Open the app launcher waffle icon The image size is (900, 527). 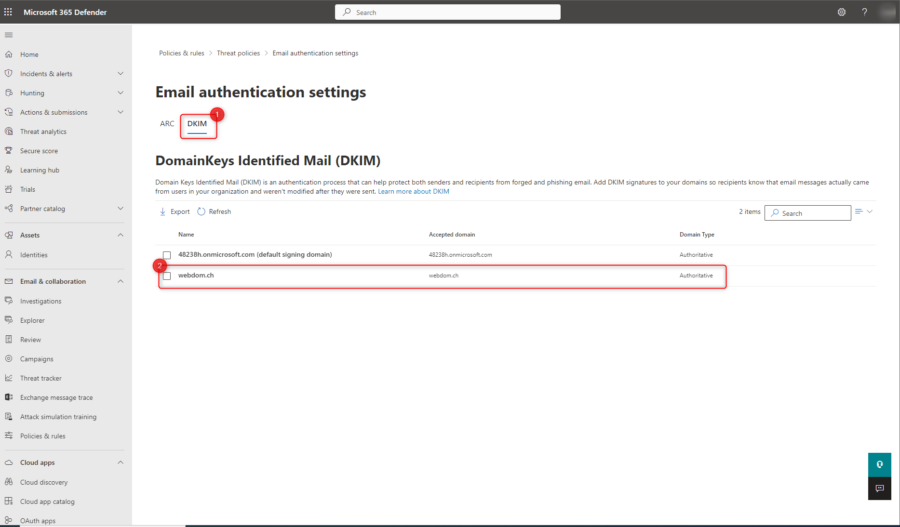click(8, 12)
